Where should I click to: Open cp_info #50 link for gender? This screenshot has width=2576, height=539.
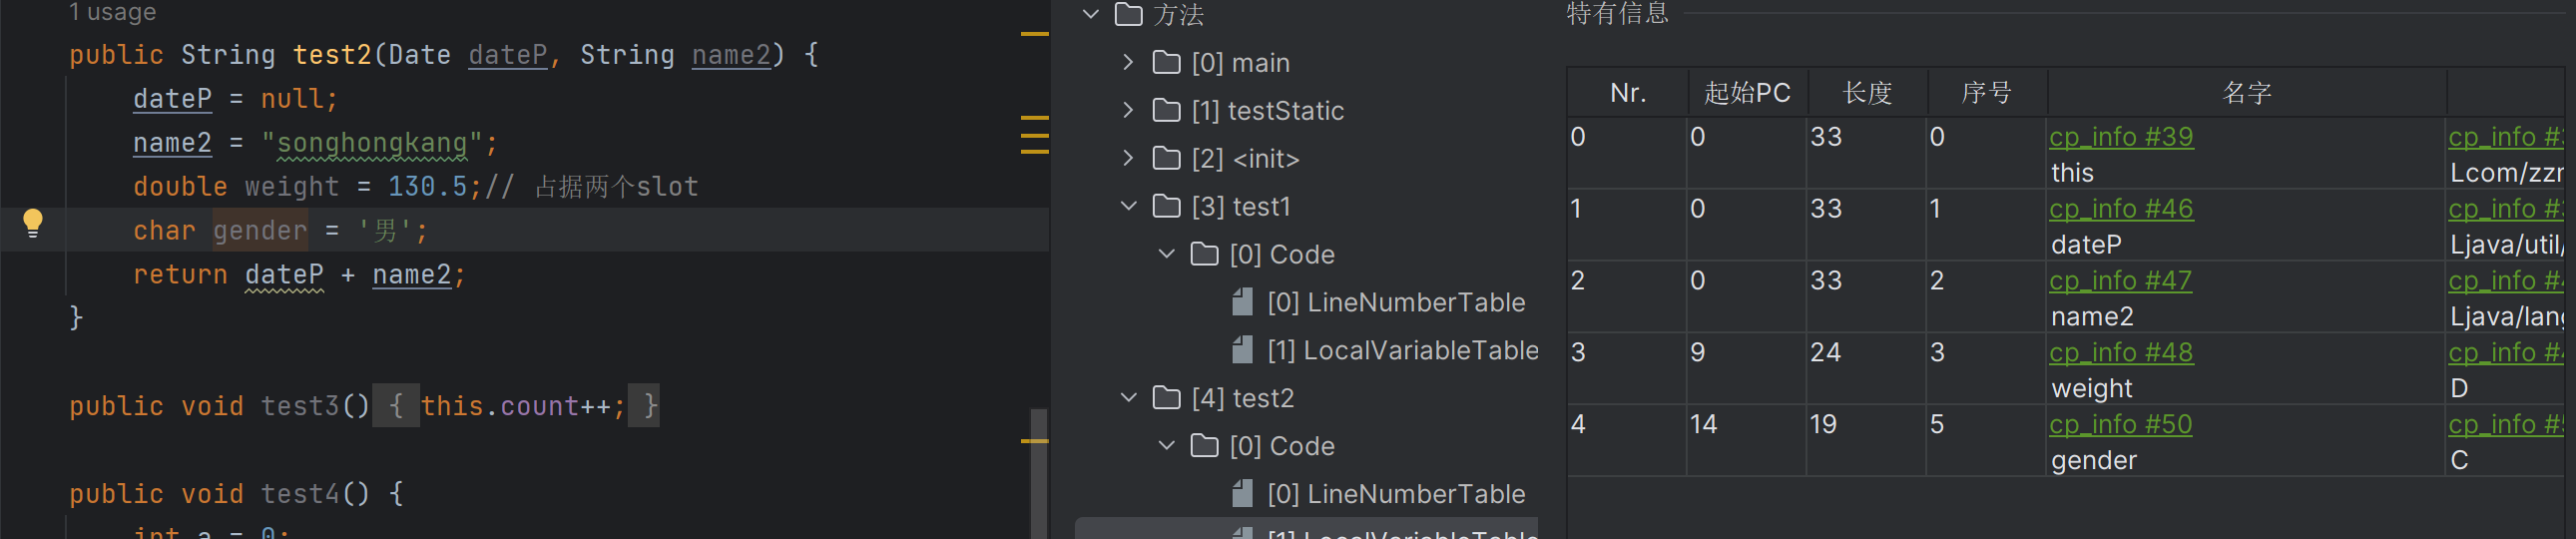[2120, 425]
